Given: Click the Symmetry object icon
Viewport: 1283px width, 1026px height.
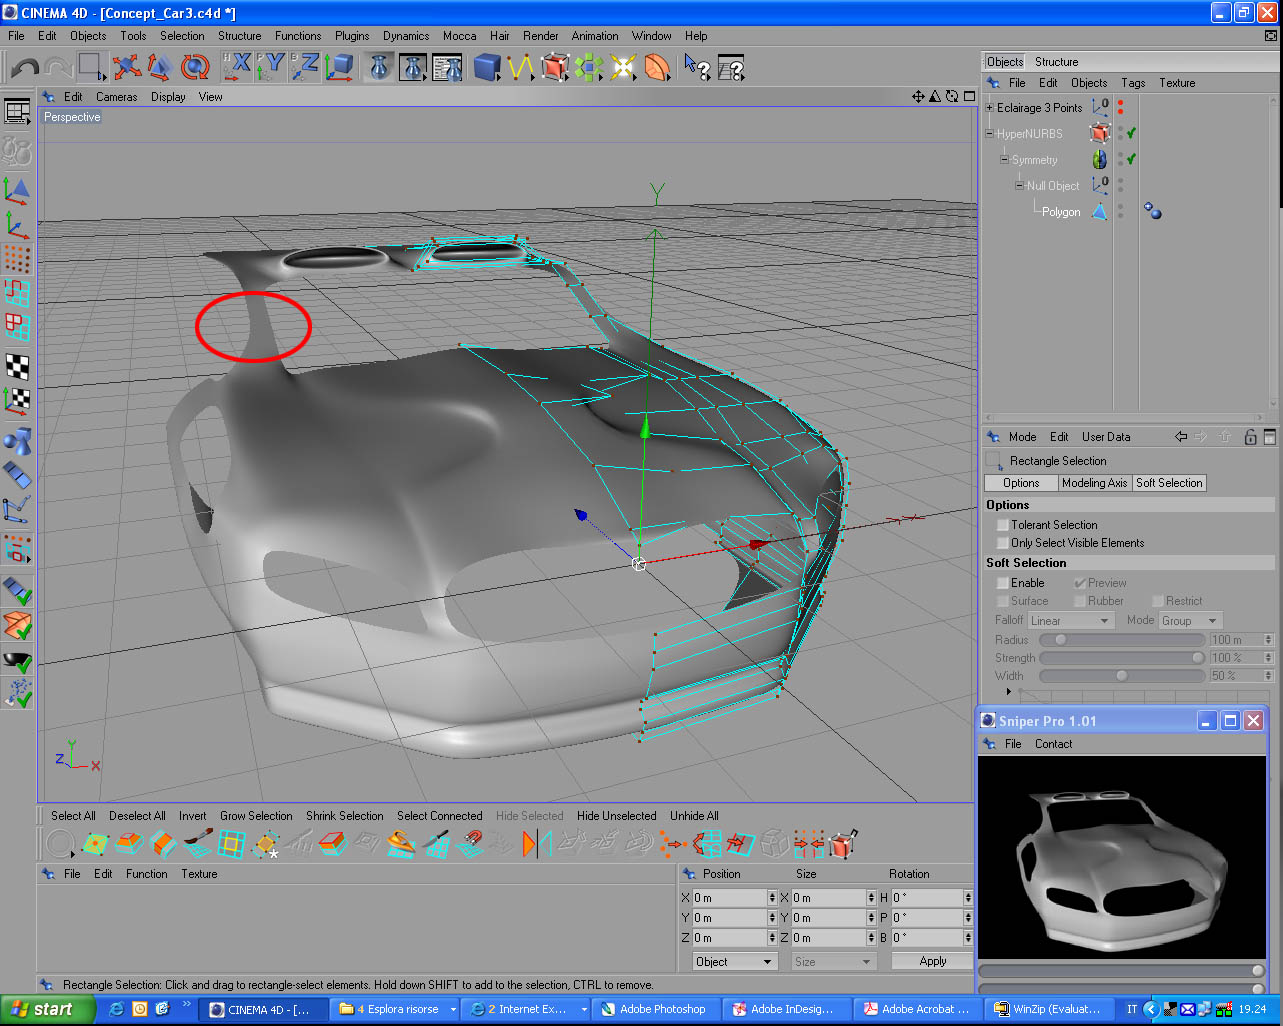Looking at the screenshot, I should coord(1099,159).
